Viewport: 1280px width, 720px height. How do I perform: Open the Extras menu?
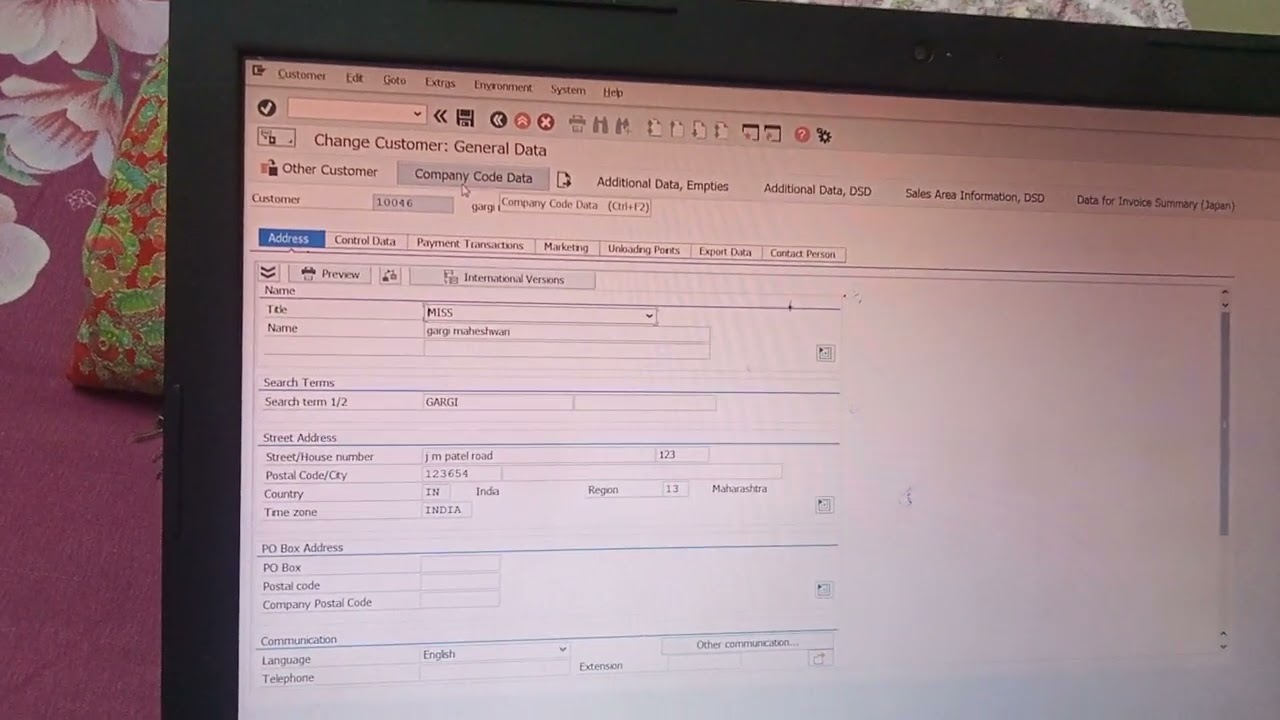[x=440, y=83]
